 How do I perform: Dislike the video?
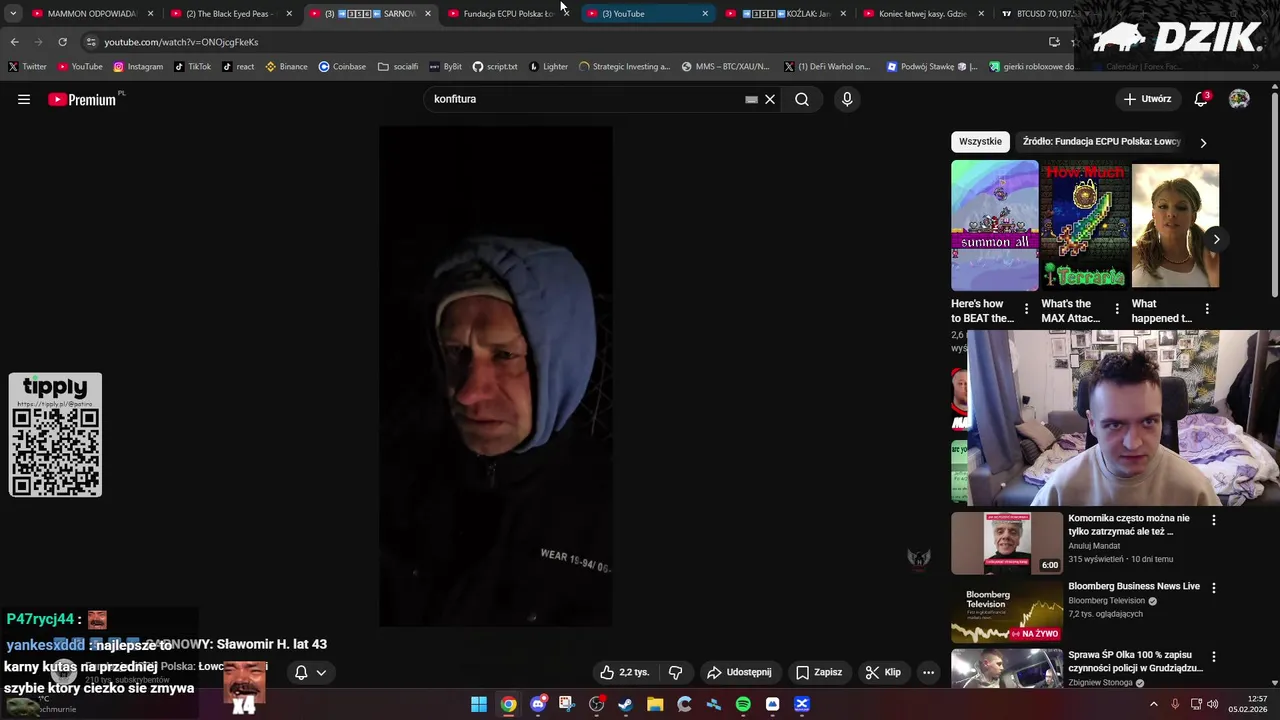pyautogui.click(x=675, y=672)
